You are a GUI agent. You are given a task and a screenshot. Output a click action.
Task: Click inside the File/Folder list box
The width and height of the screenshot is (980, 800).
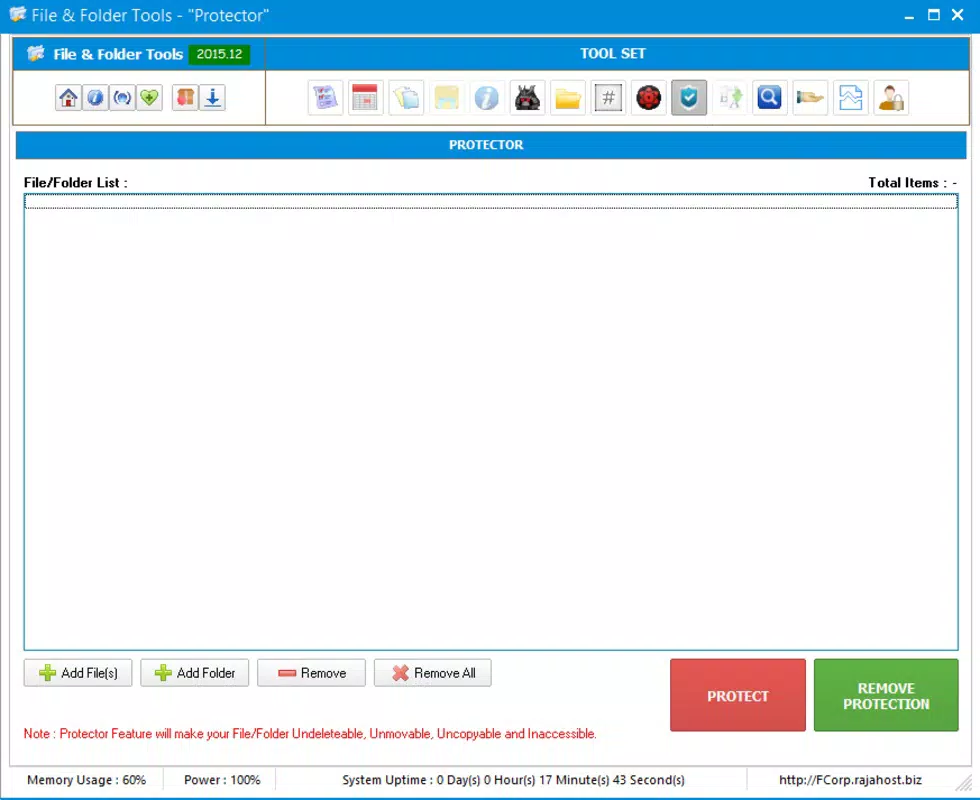(491, 422)
